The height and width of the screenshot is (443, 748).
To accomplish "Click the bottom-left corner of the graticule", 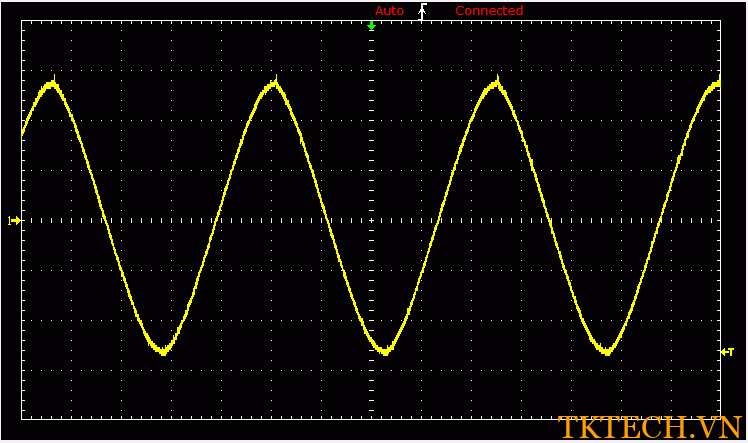I will pos(22,418).
